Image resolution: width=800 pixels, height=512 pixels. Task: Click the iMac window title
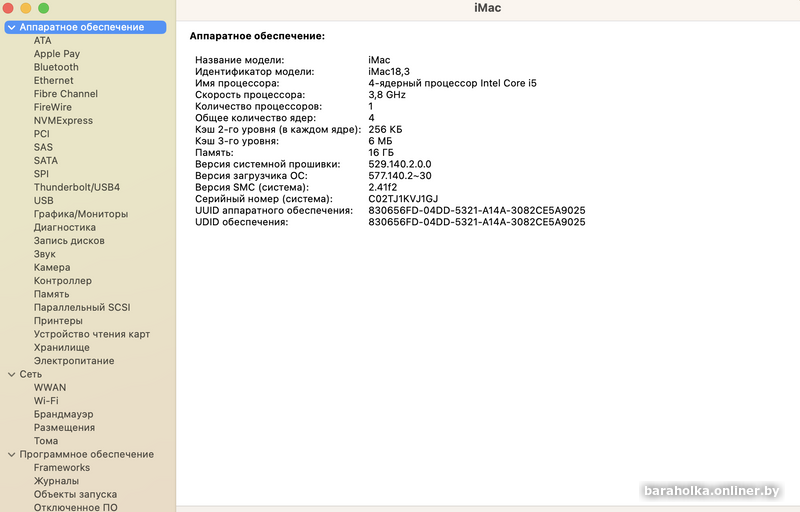coord(487,8)
